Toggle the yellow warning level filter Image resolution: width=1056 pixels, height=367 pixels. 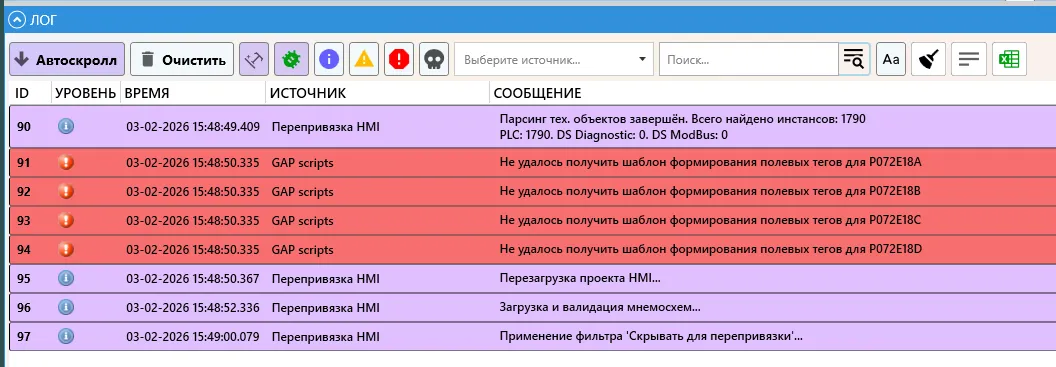[364, 59]
